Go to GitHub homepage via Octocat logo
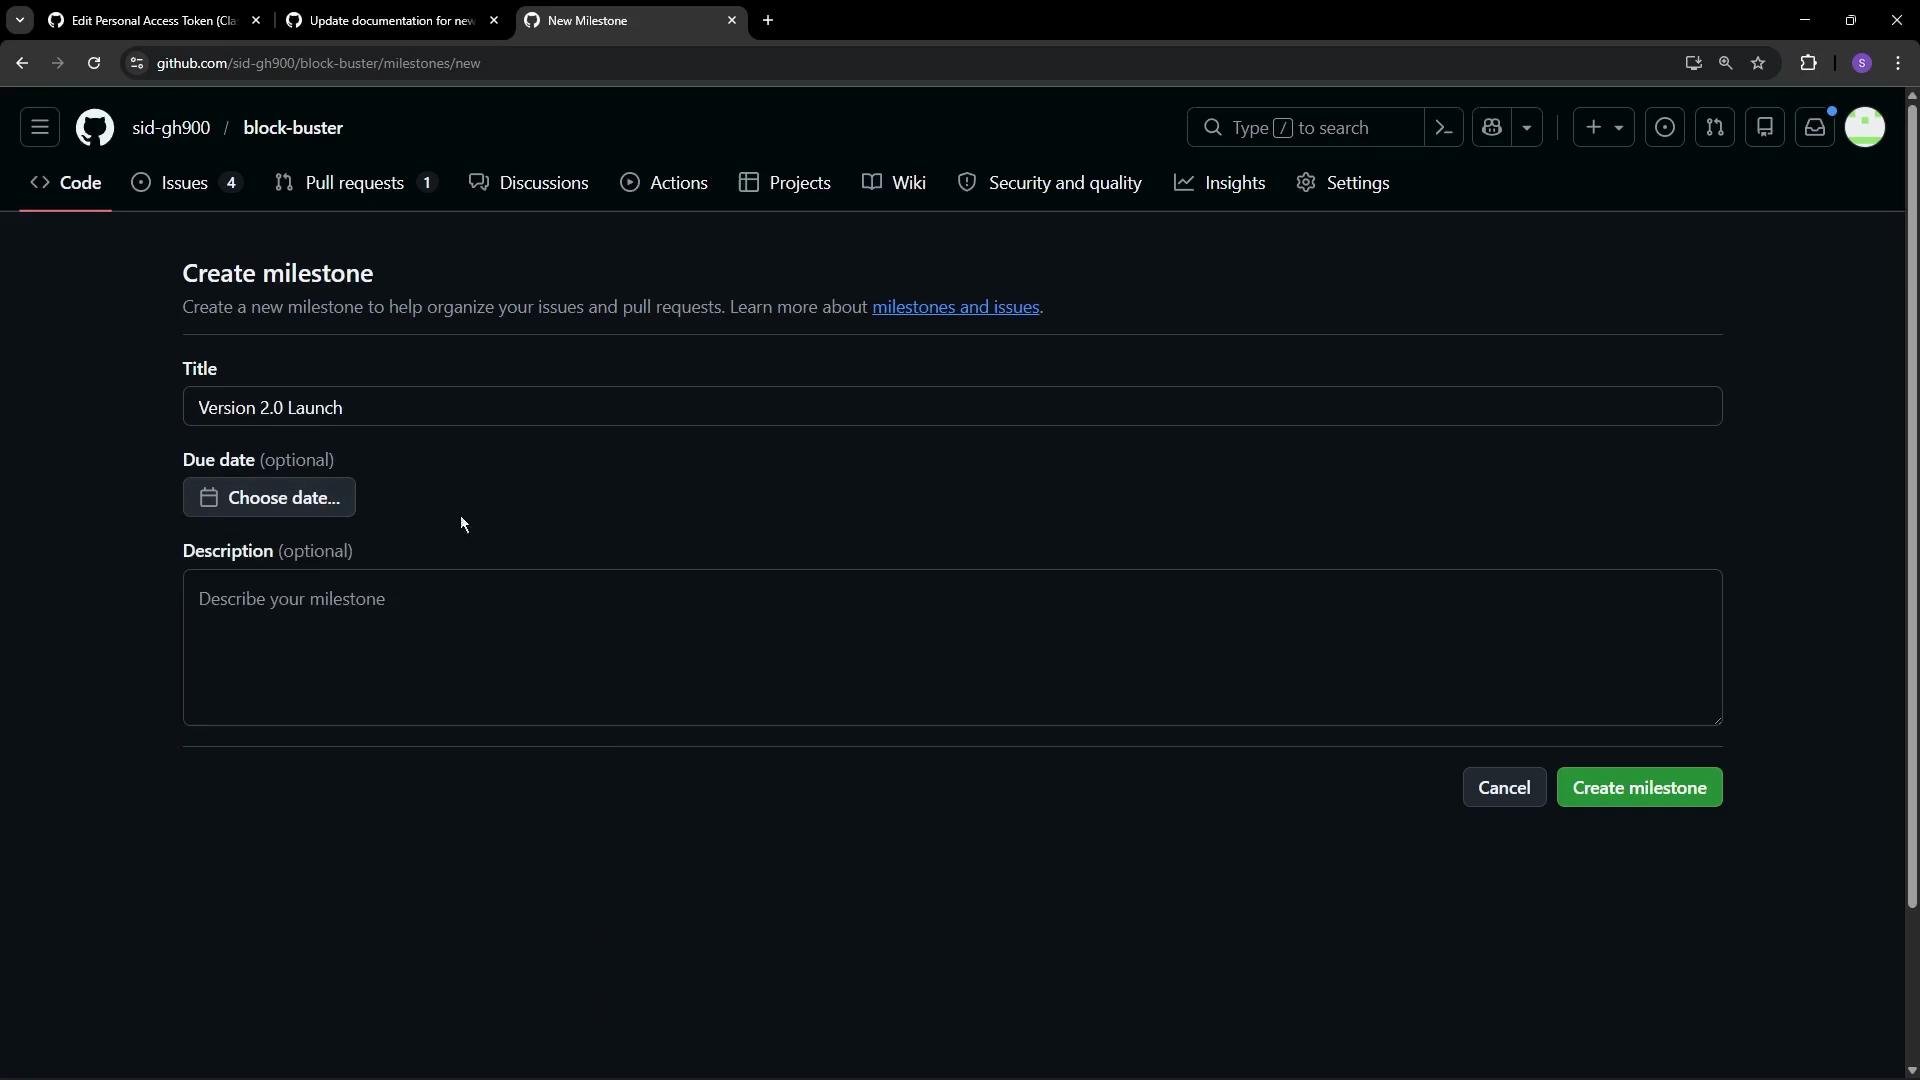This screenshot has width=1920, height=1080. point(95,128)
